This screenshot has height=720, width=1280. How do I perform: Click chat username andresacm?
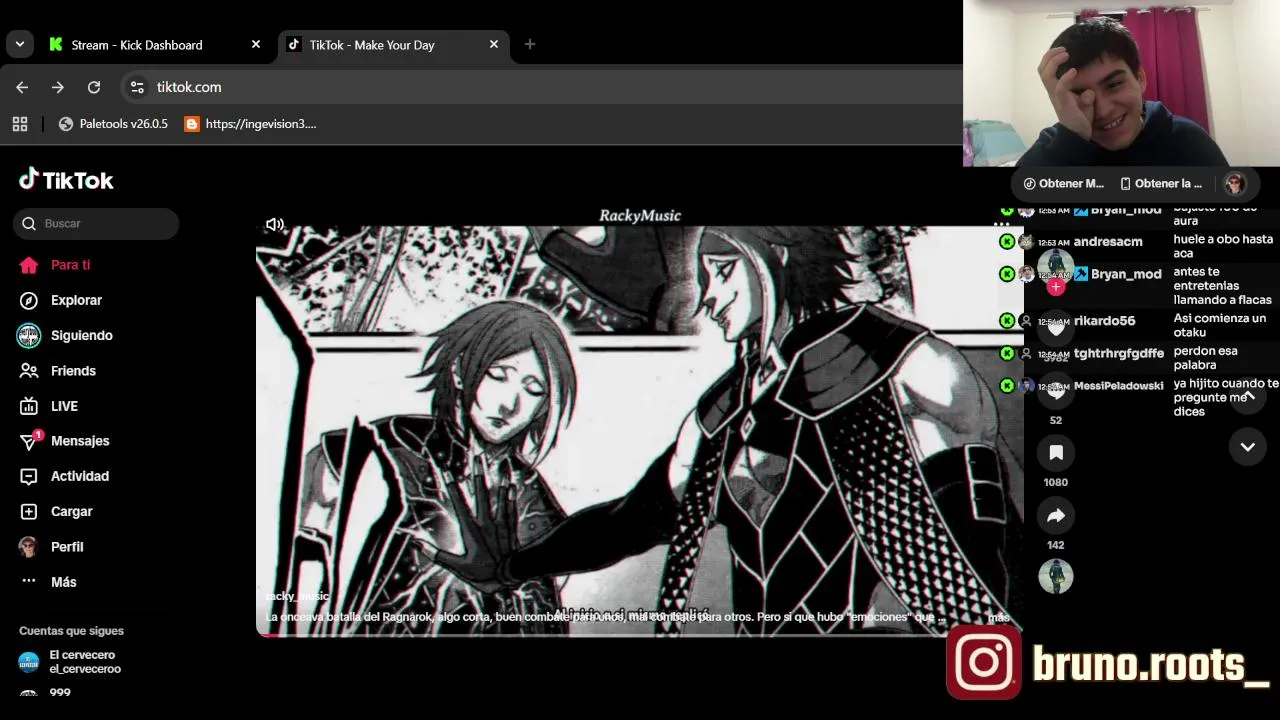click(x=1108, y=241)
